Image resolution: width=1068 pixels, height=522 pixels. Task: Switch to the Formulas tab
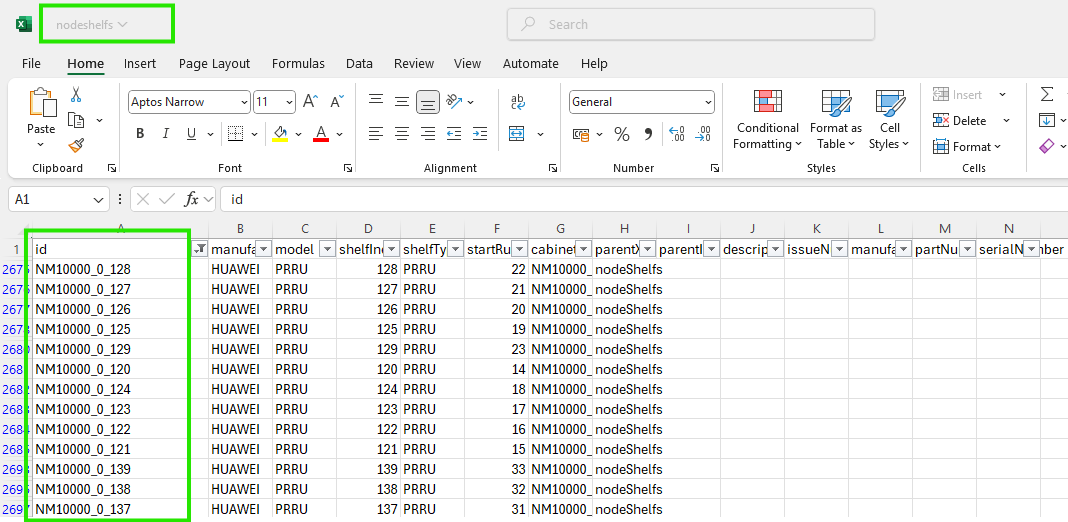pyautogui.click(x=298, y=63)
